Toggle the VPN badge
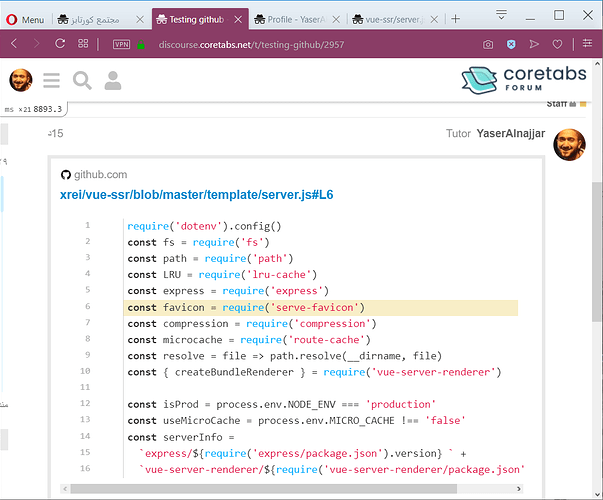Viewport: 603px width, 500px height. [122, 44]
